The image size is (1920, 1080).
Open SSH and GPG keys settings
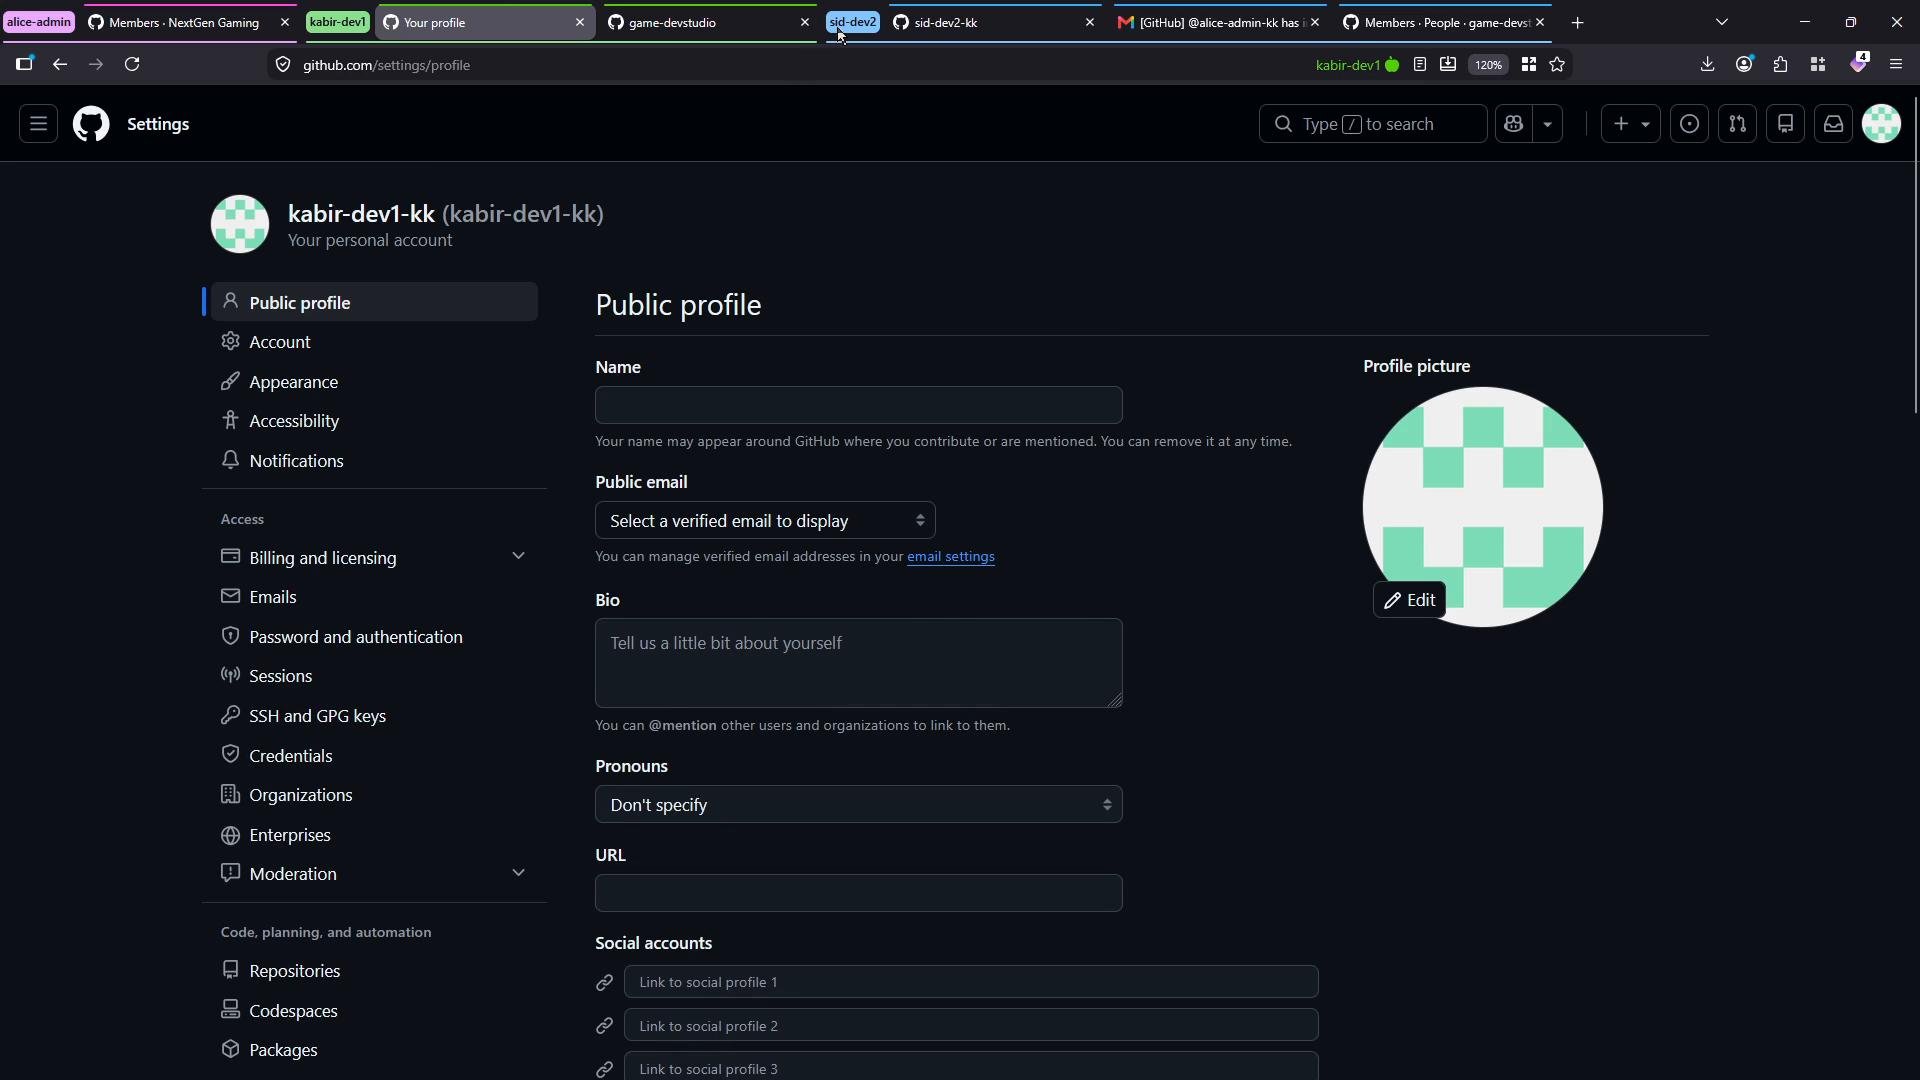pyautogui.click(x=375, y=716)
